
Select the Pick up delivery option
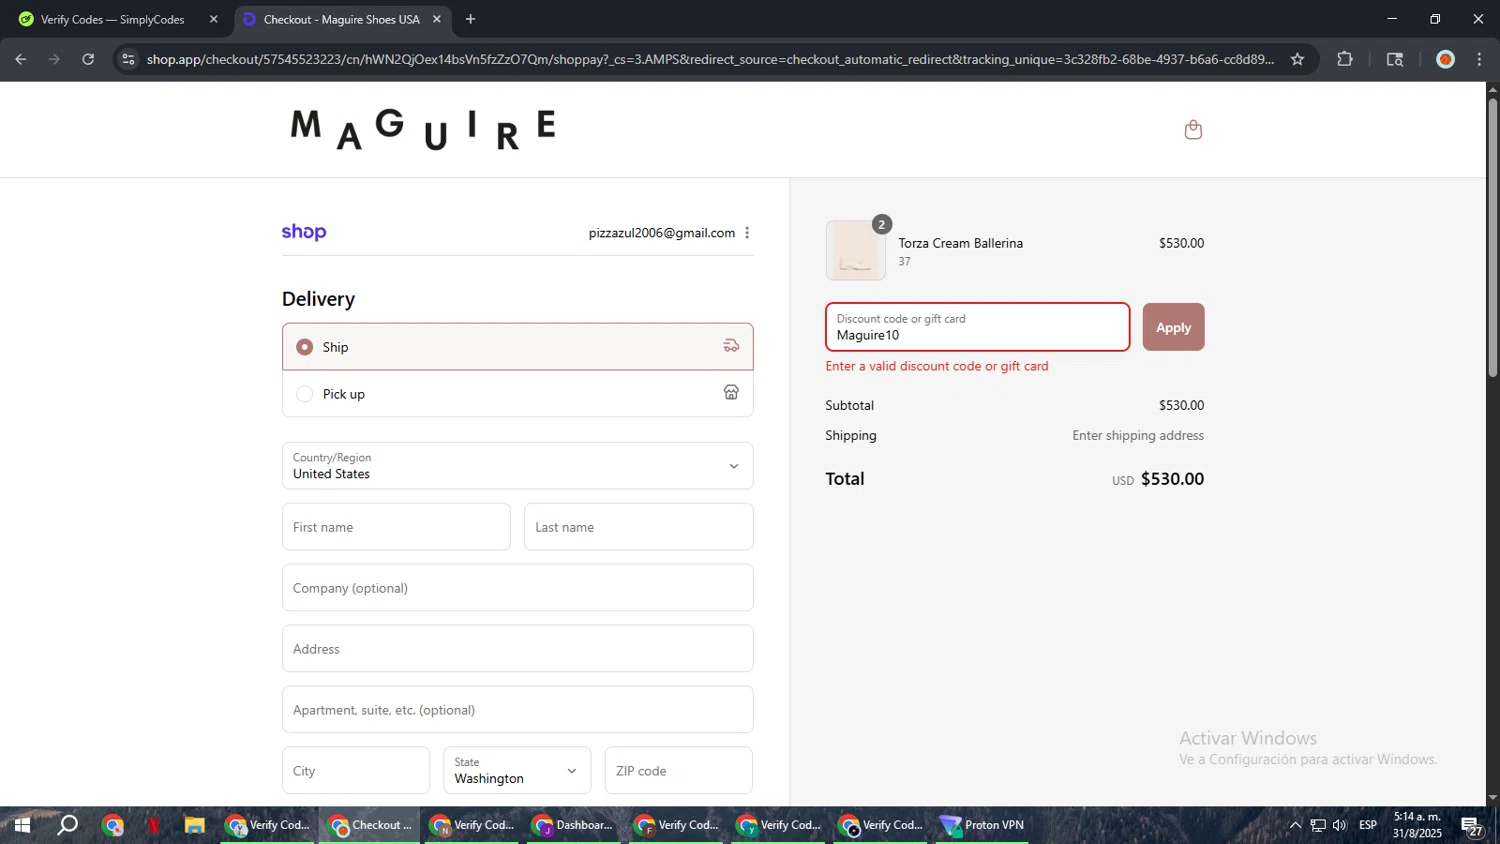click(517, 393)
